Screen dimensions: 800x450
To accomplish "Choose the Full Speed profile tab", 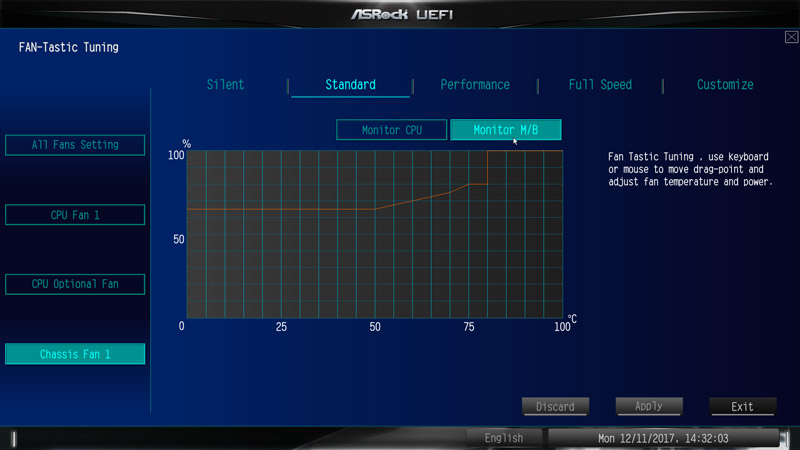I will coord(600,85).
